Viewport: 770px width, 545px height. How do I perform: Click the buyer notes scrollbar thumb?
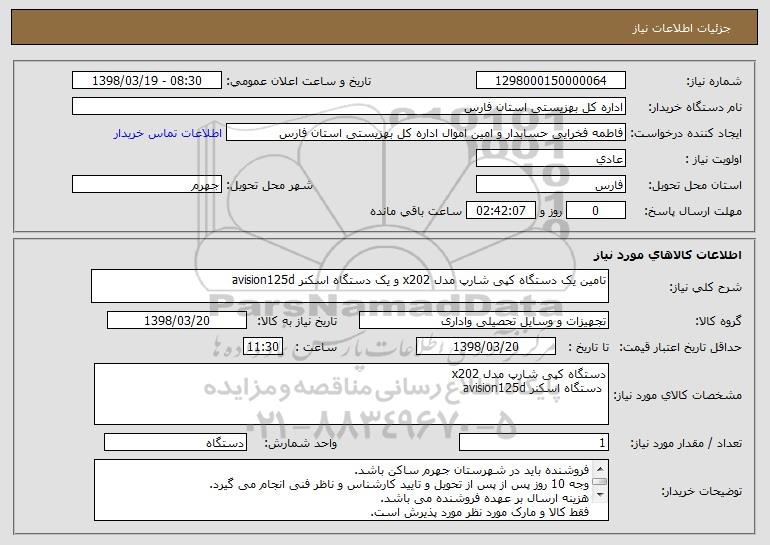coord(600,481)
